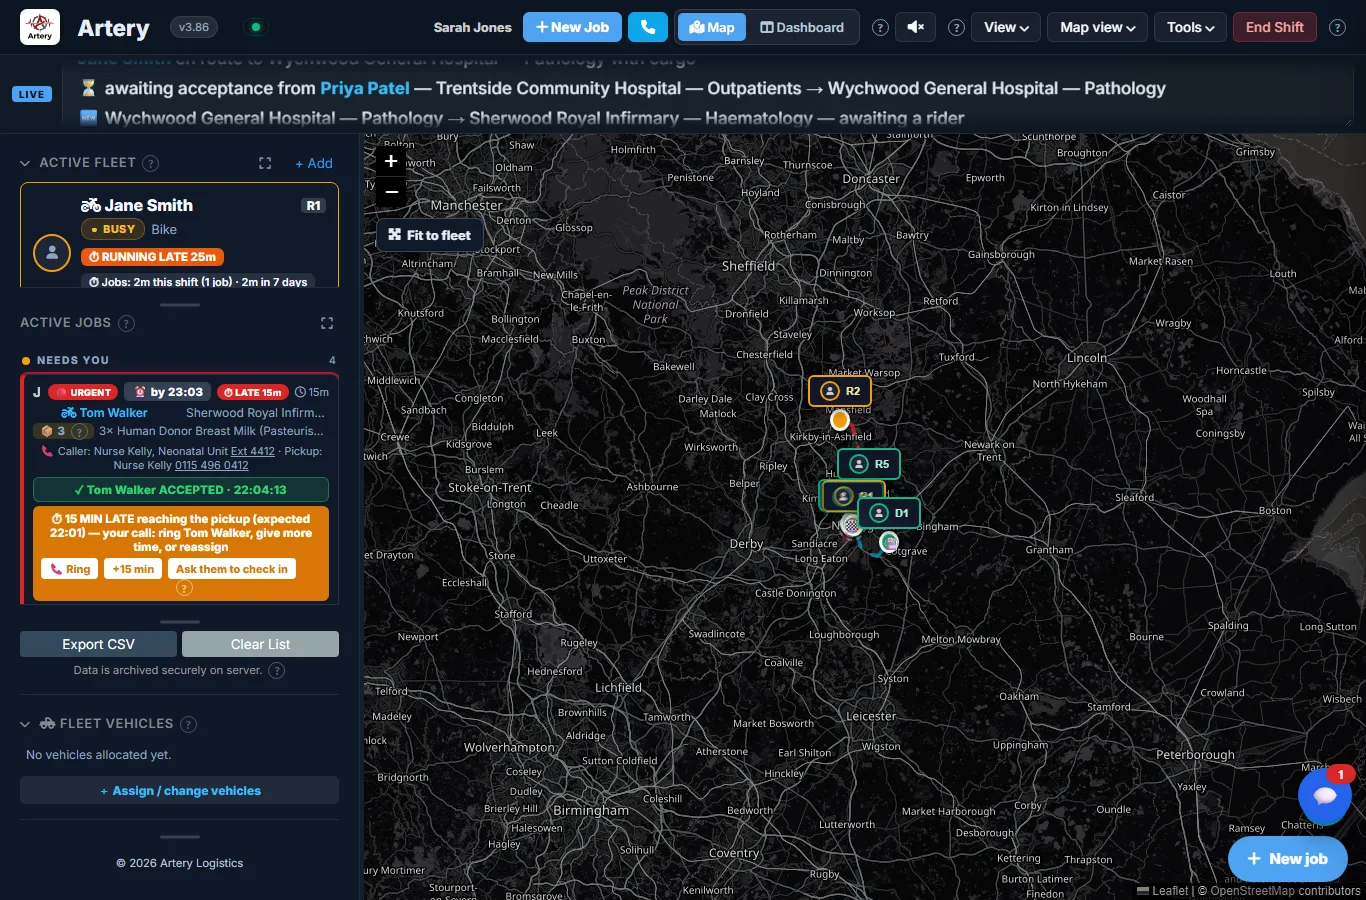Viewport: 1366px width, 900px height.
Task: Switch to the Dashboard tab
Action: point(802,27)
